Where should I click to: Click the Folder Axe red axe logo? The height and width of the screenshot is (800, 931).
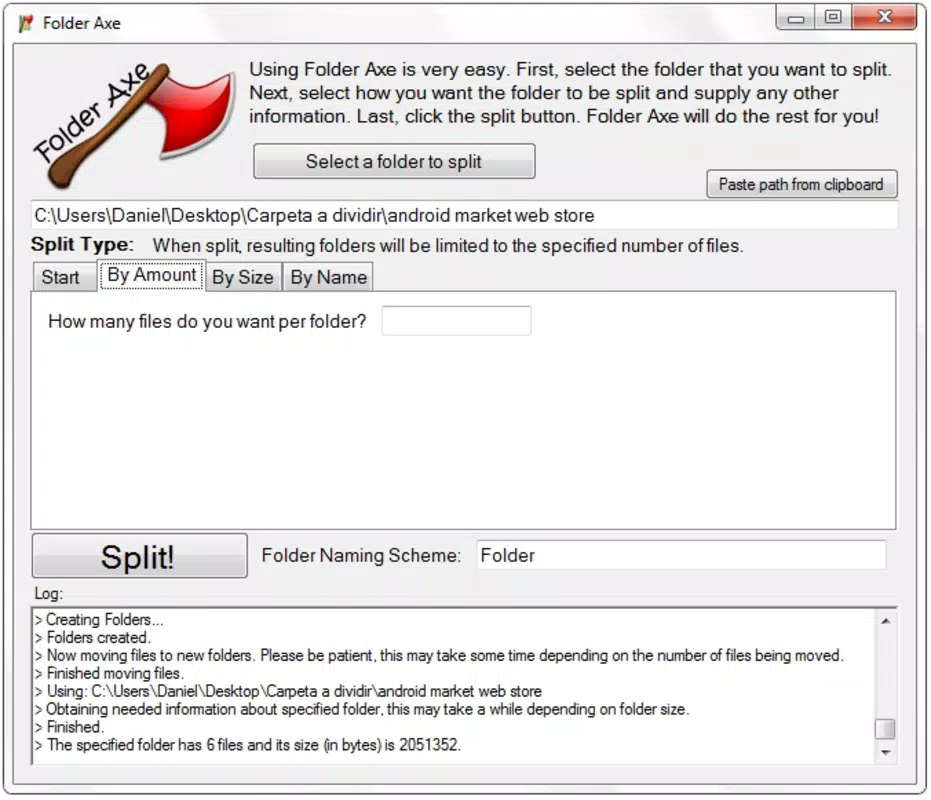[134, 125]
